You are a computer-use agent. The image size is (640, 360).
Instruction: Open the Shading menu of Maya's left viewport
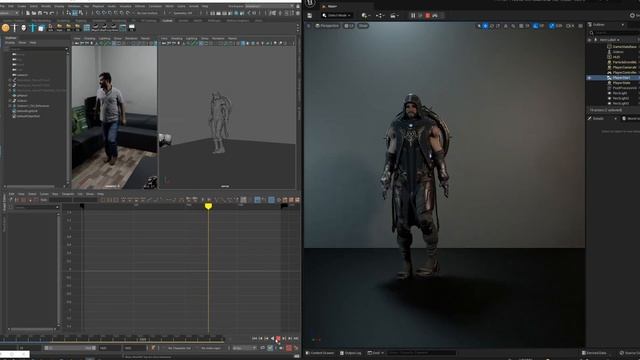click(89, 38)
